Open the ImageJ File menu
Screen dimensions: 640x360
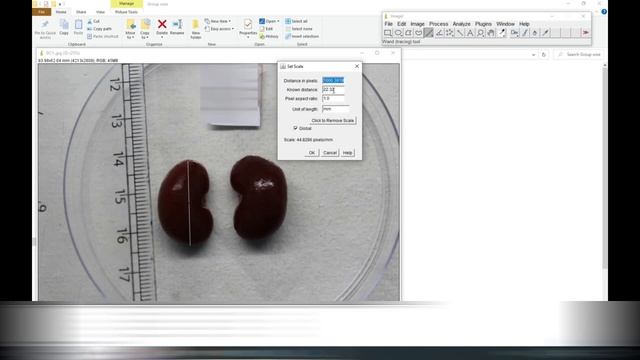pos(389,24)
